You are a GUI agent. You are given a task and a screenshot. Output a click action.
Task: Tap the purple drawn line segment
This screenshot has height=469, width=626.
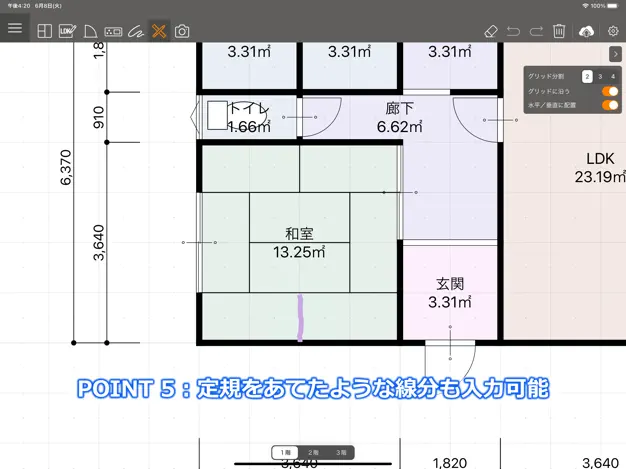point(300,318)
